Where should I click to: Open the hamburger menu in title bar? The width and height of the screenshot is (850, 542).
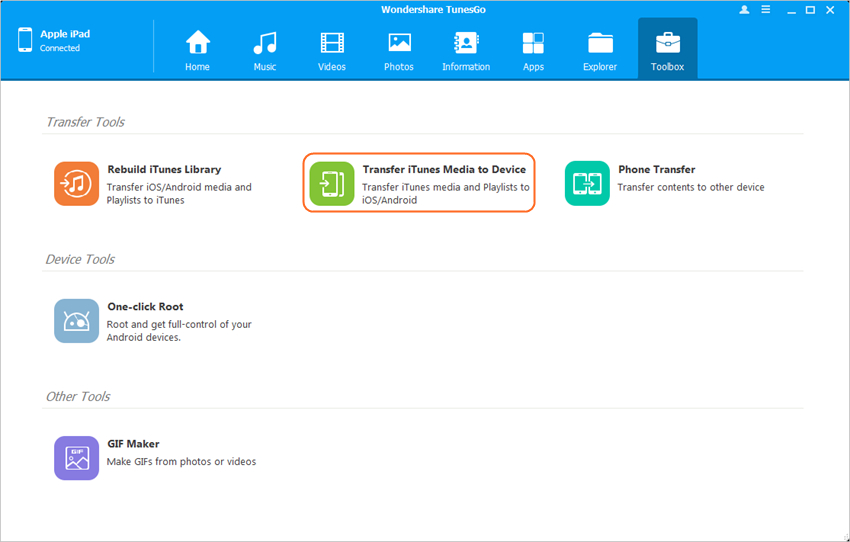(x=766, y=9)
